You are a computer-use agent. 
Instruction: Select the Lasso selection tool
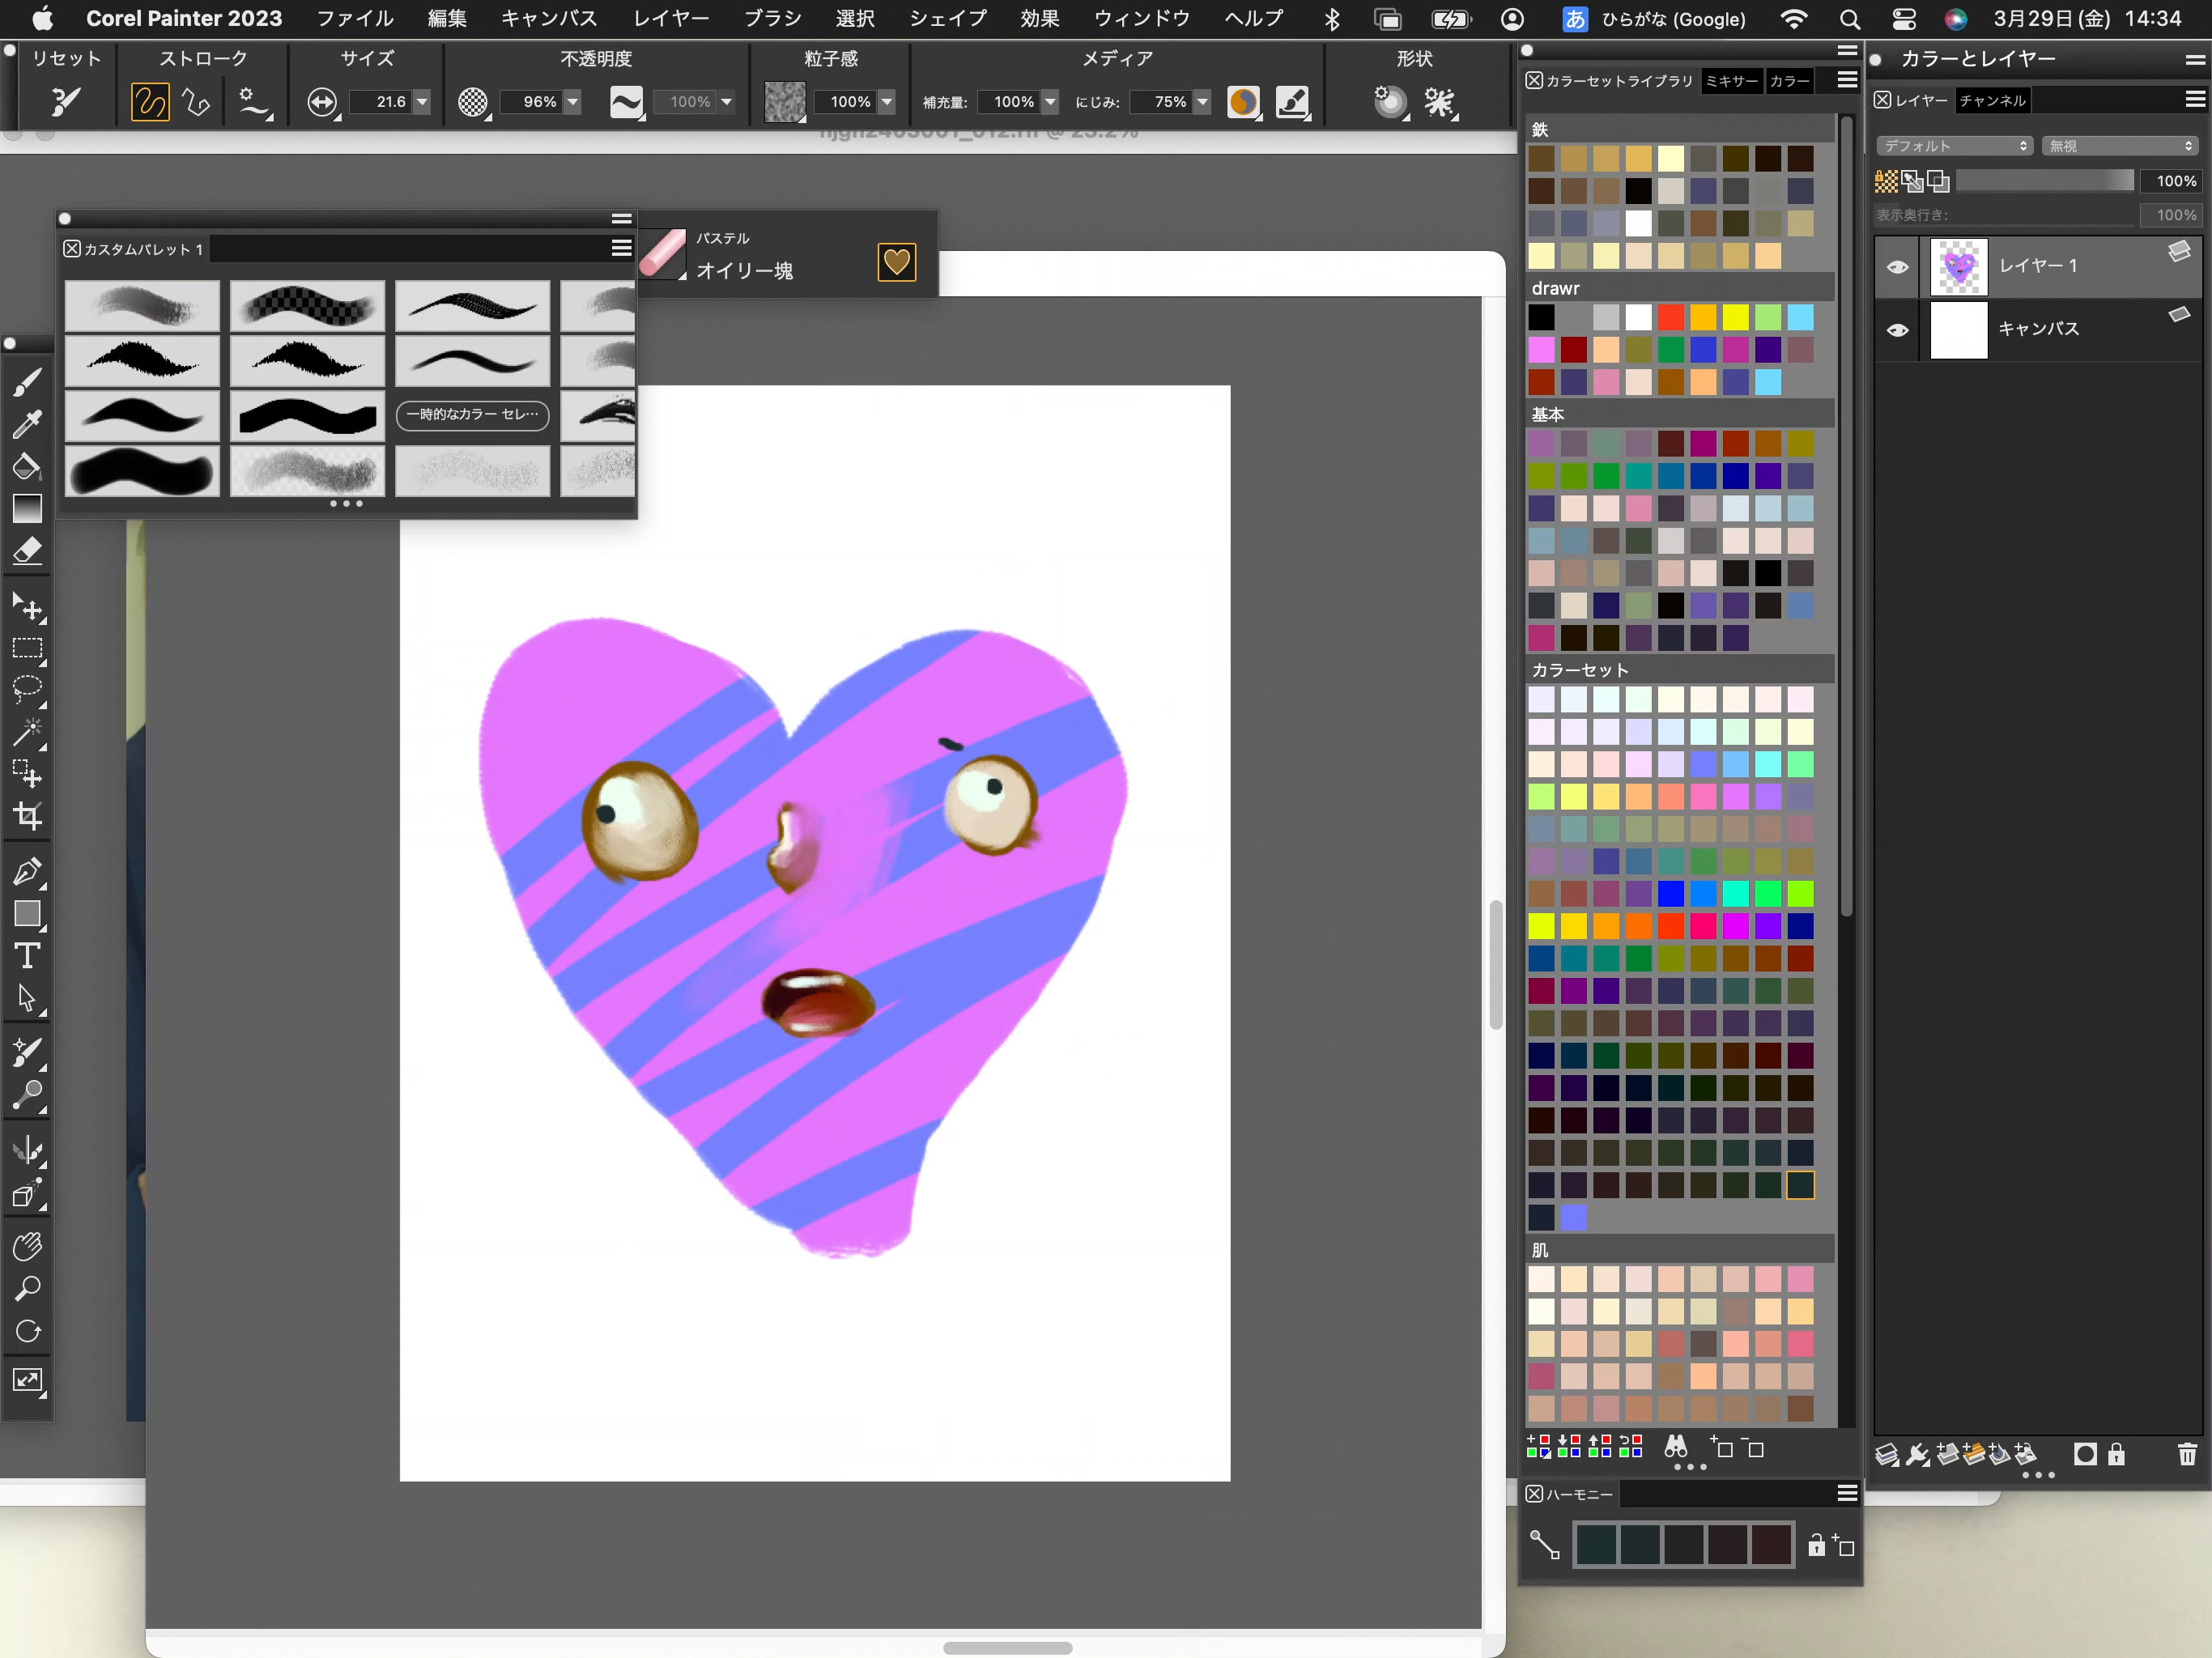pyautogui.click(x=27, y=690)
